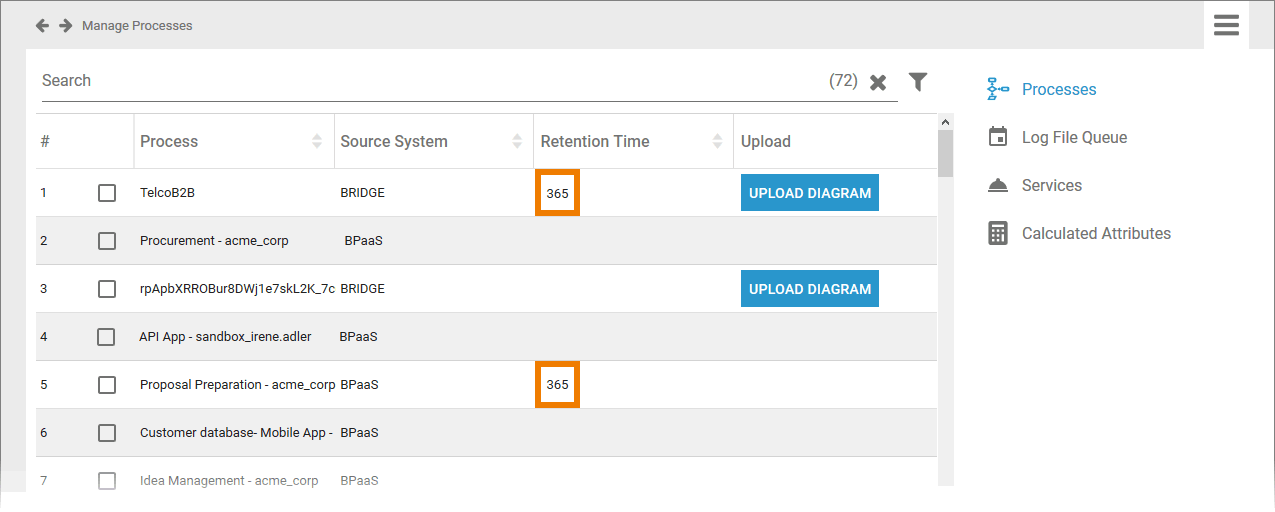Click the forward arrow icon
The image size is (1275, 512).
coord(66,26)
